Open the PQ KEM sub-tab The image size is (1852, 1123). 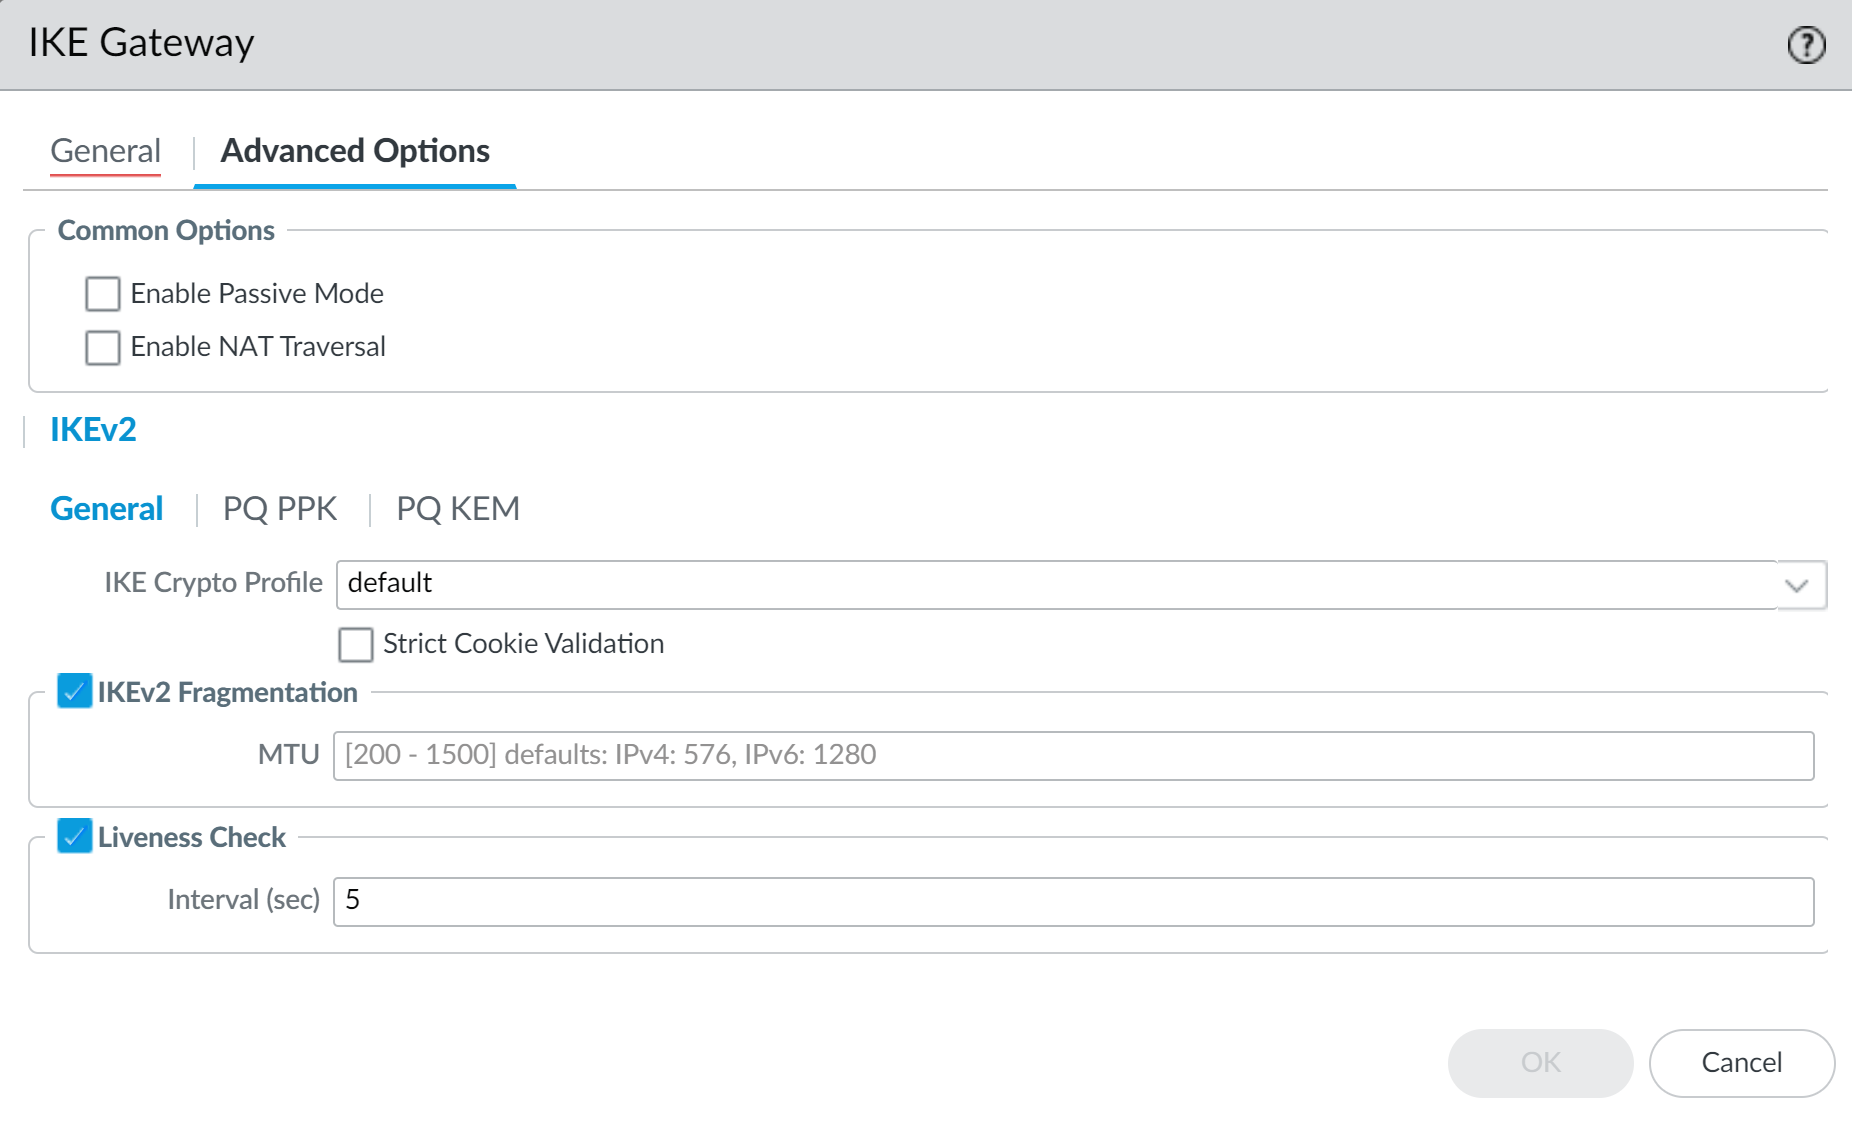458,509
